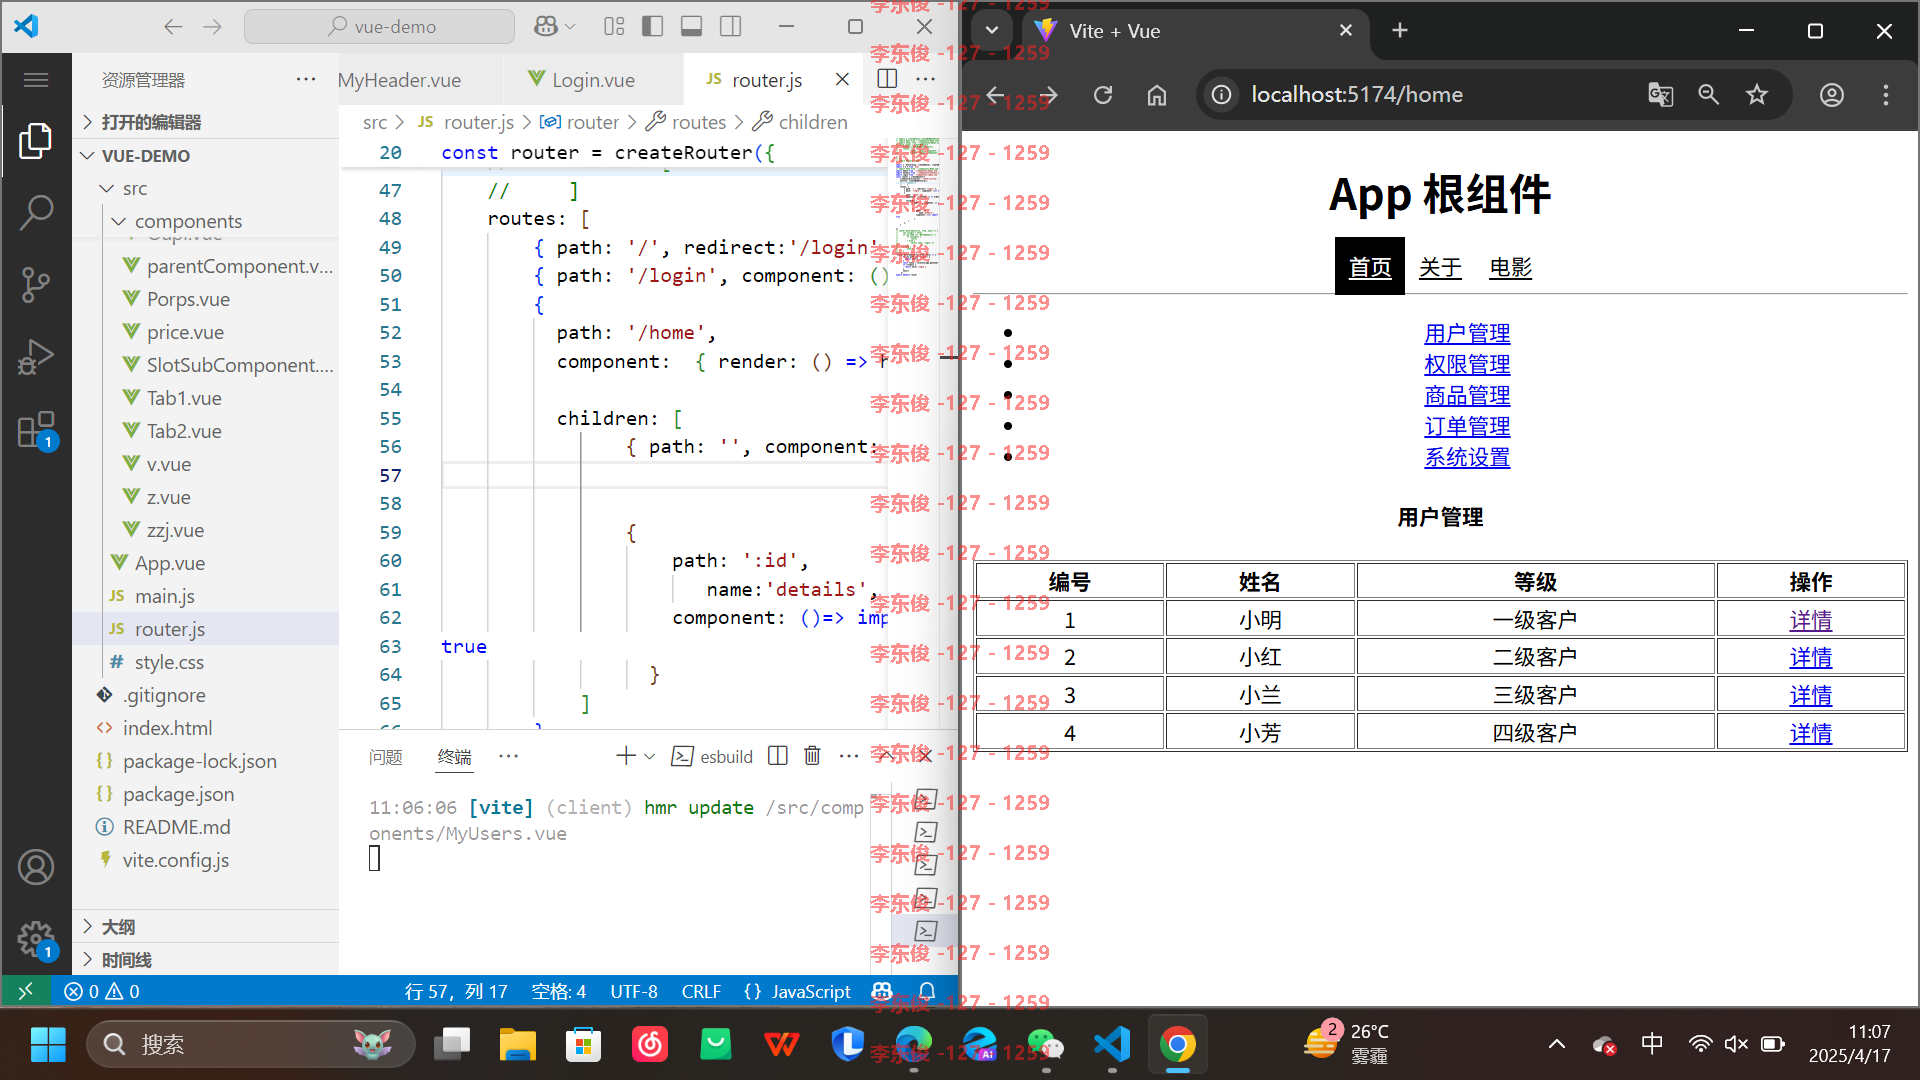The width and height of the screenshot is (1920, 1080).
Task: Launch Chrome from Windows taskbar
Action: click(x=1178, y=1045)
